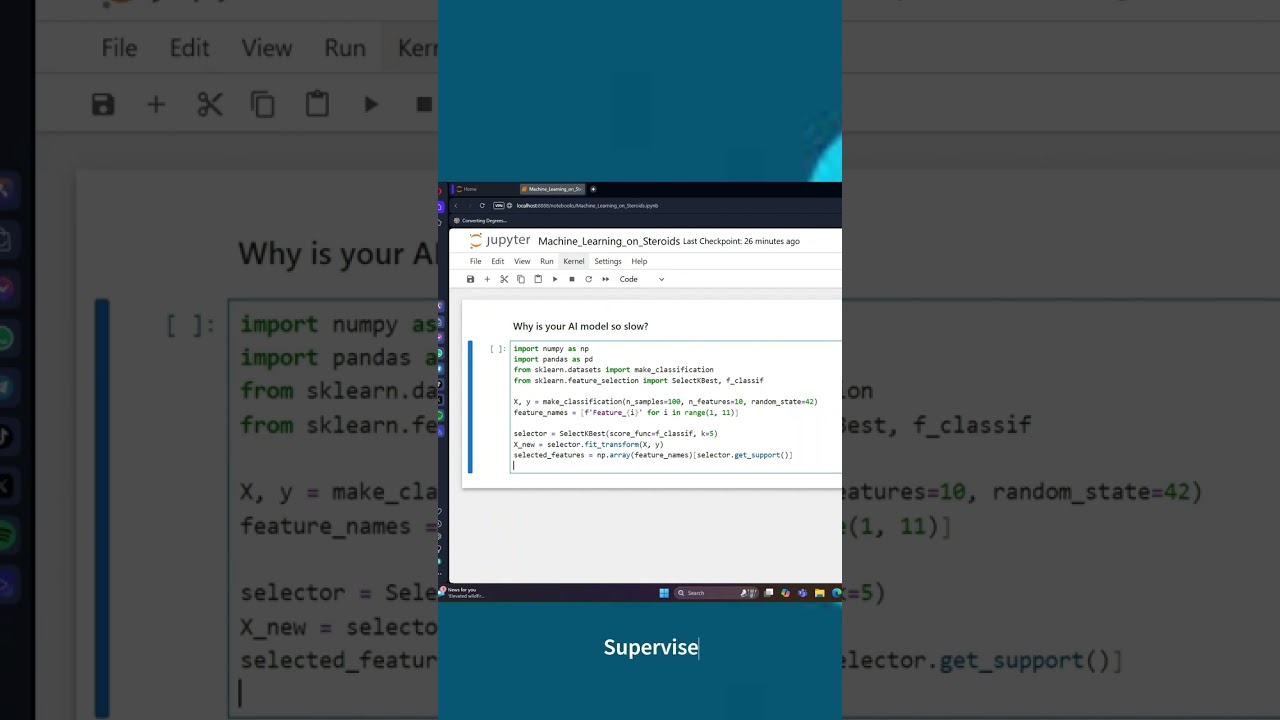The image size is (1280, 720).
Task: Open Task View from the taskbar
Action: coord(769,593)
